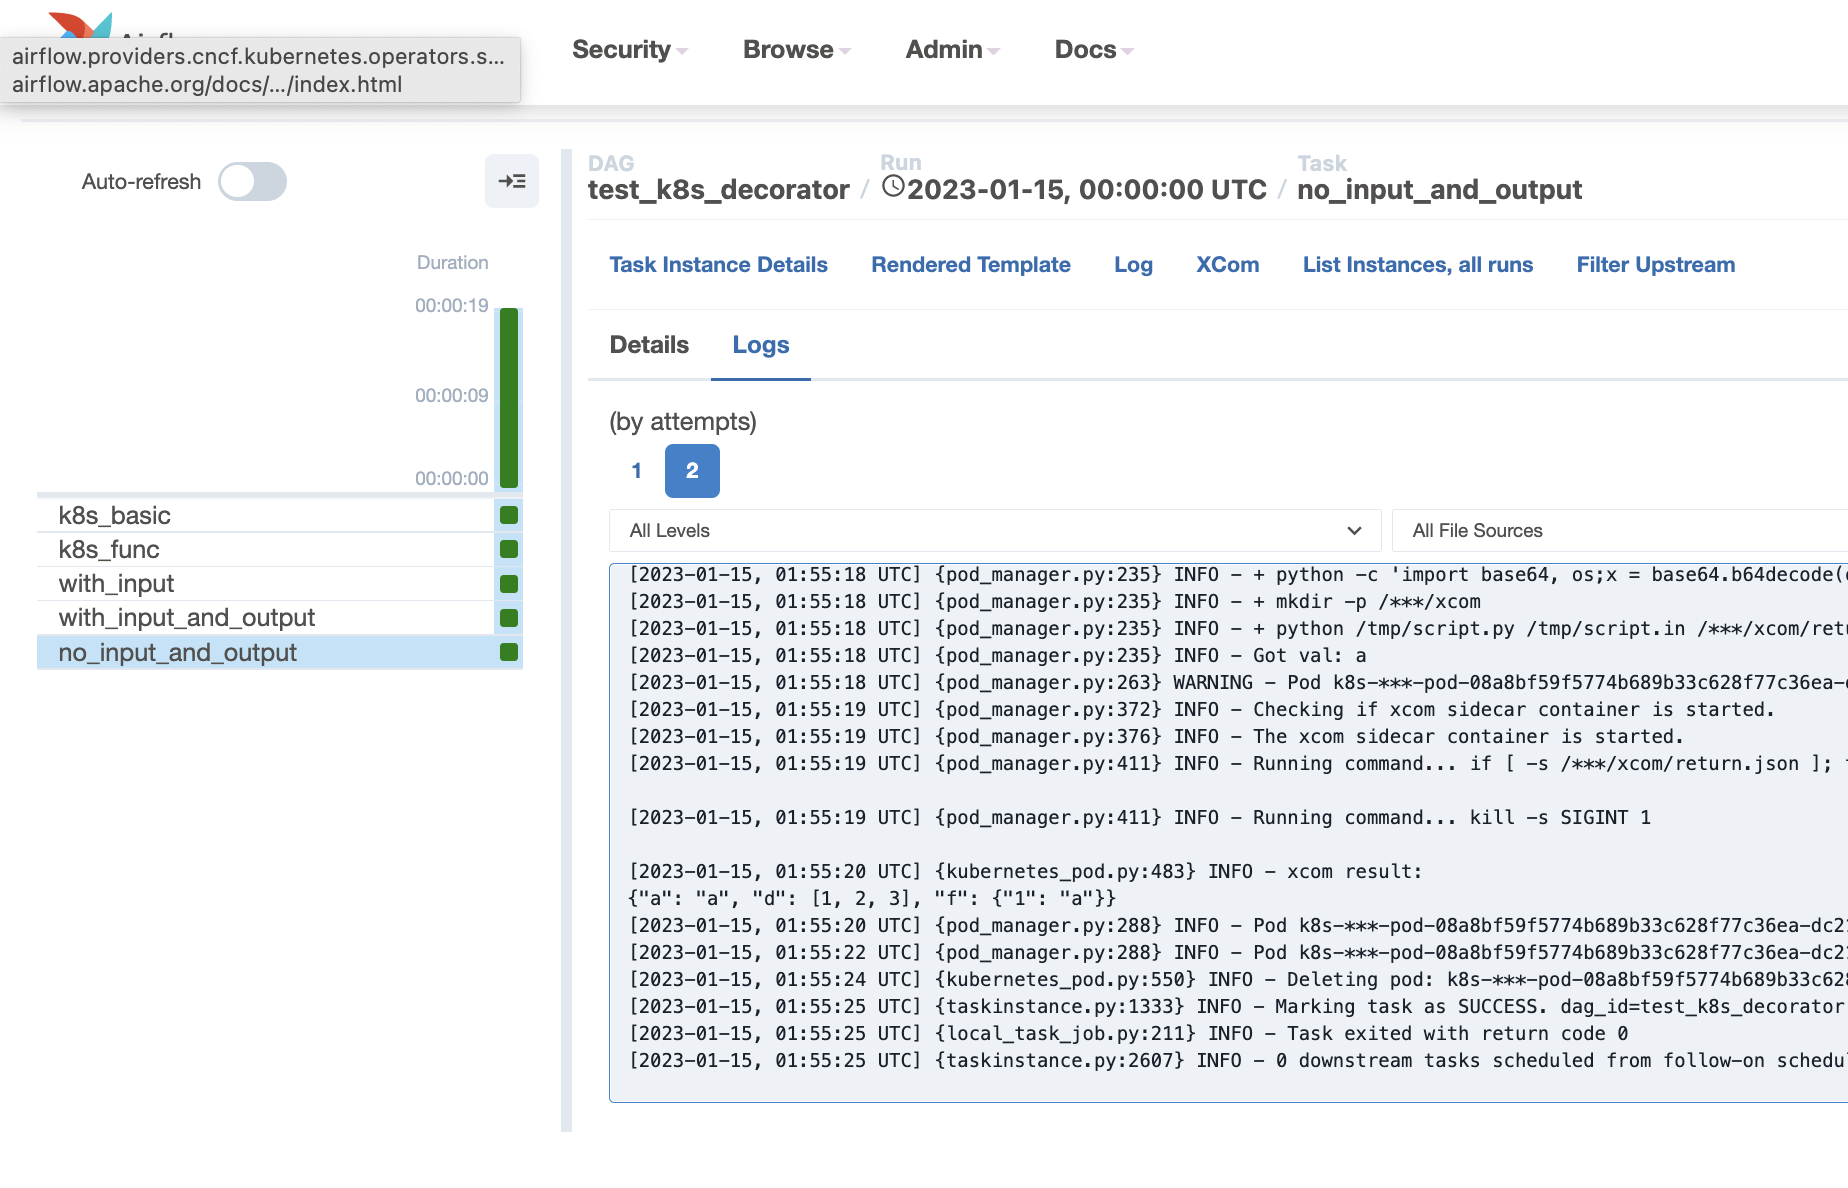Viewport: 1848px width, 1188px height.
Task: Open the All Levels dropdown
Action: (995, 531)
